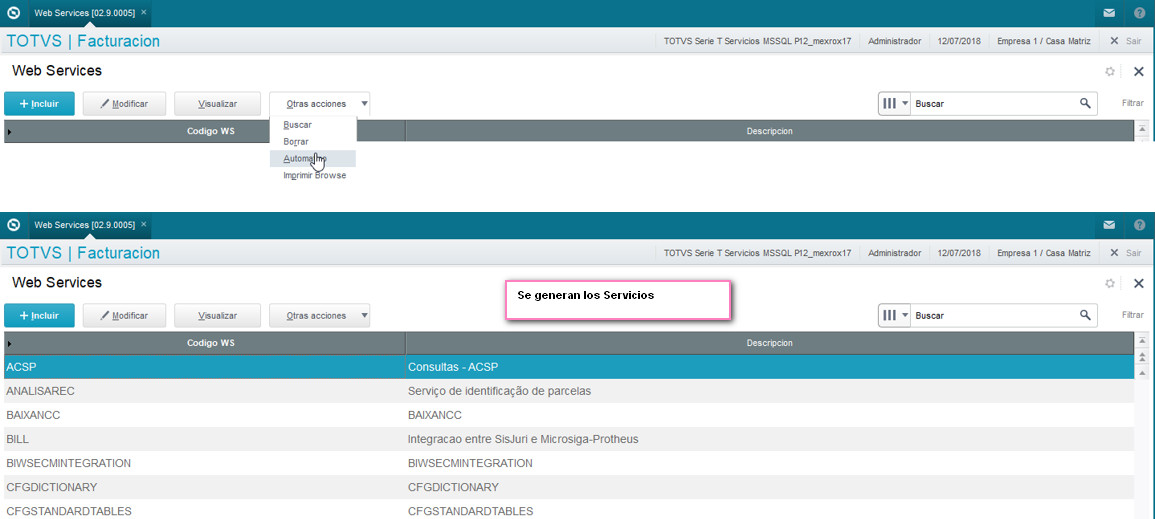Click help question mark in services-list window
Screen dimensions: 1155x519
(x=1140, y=225)
